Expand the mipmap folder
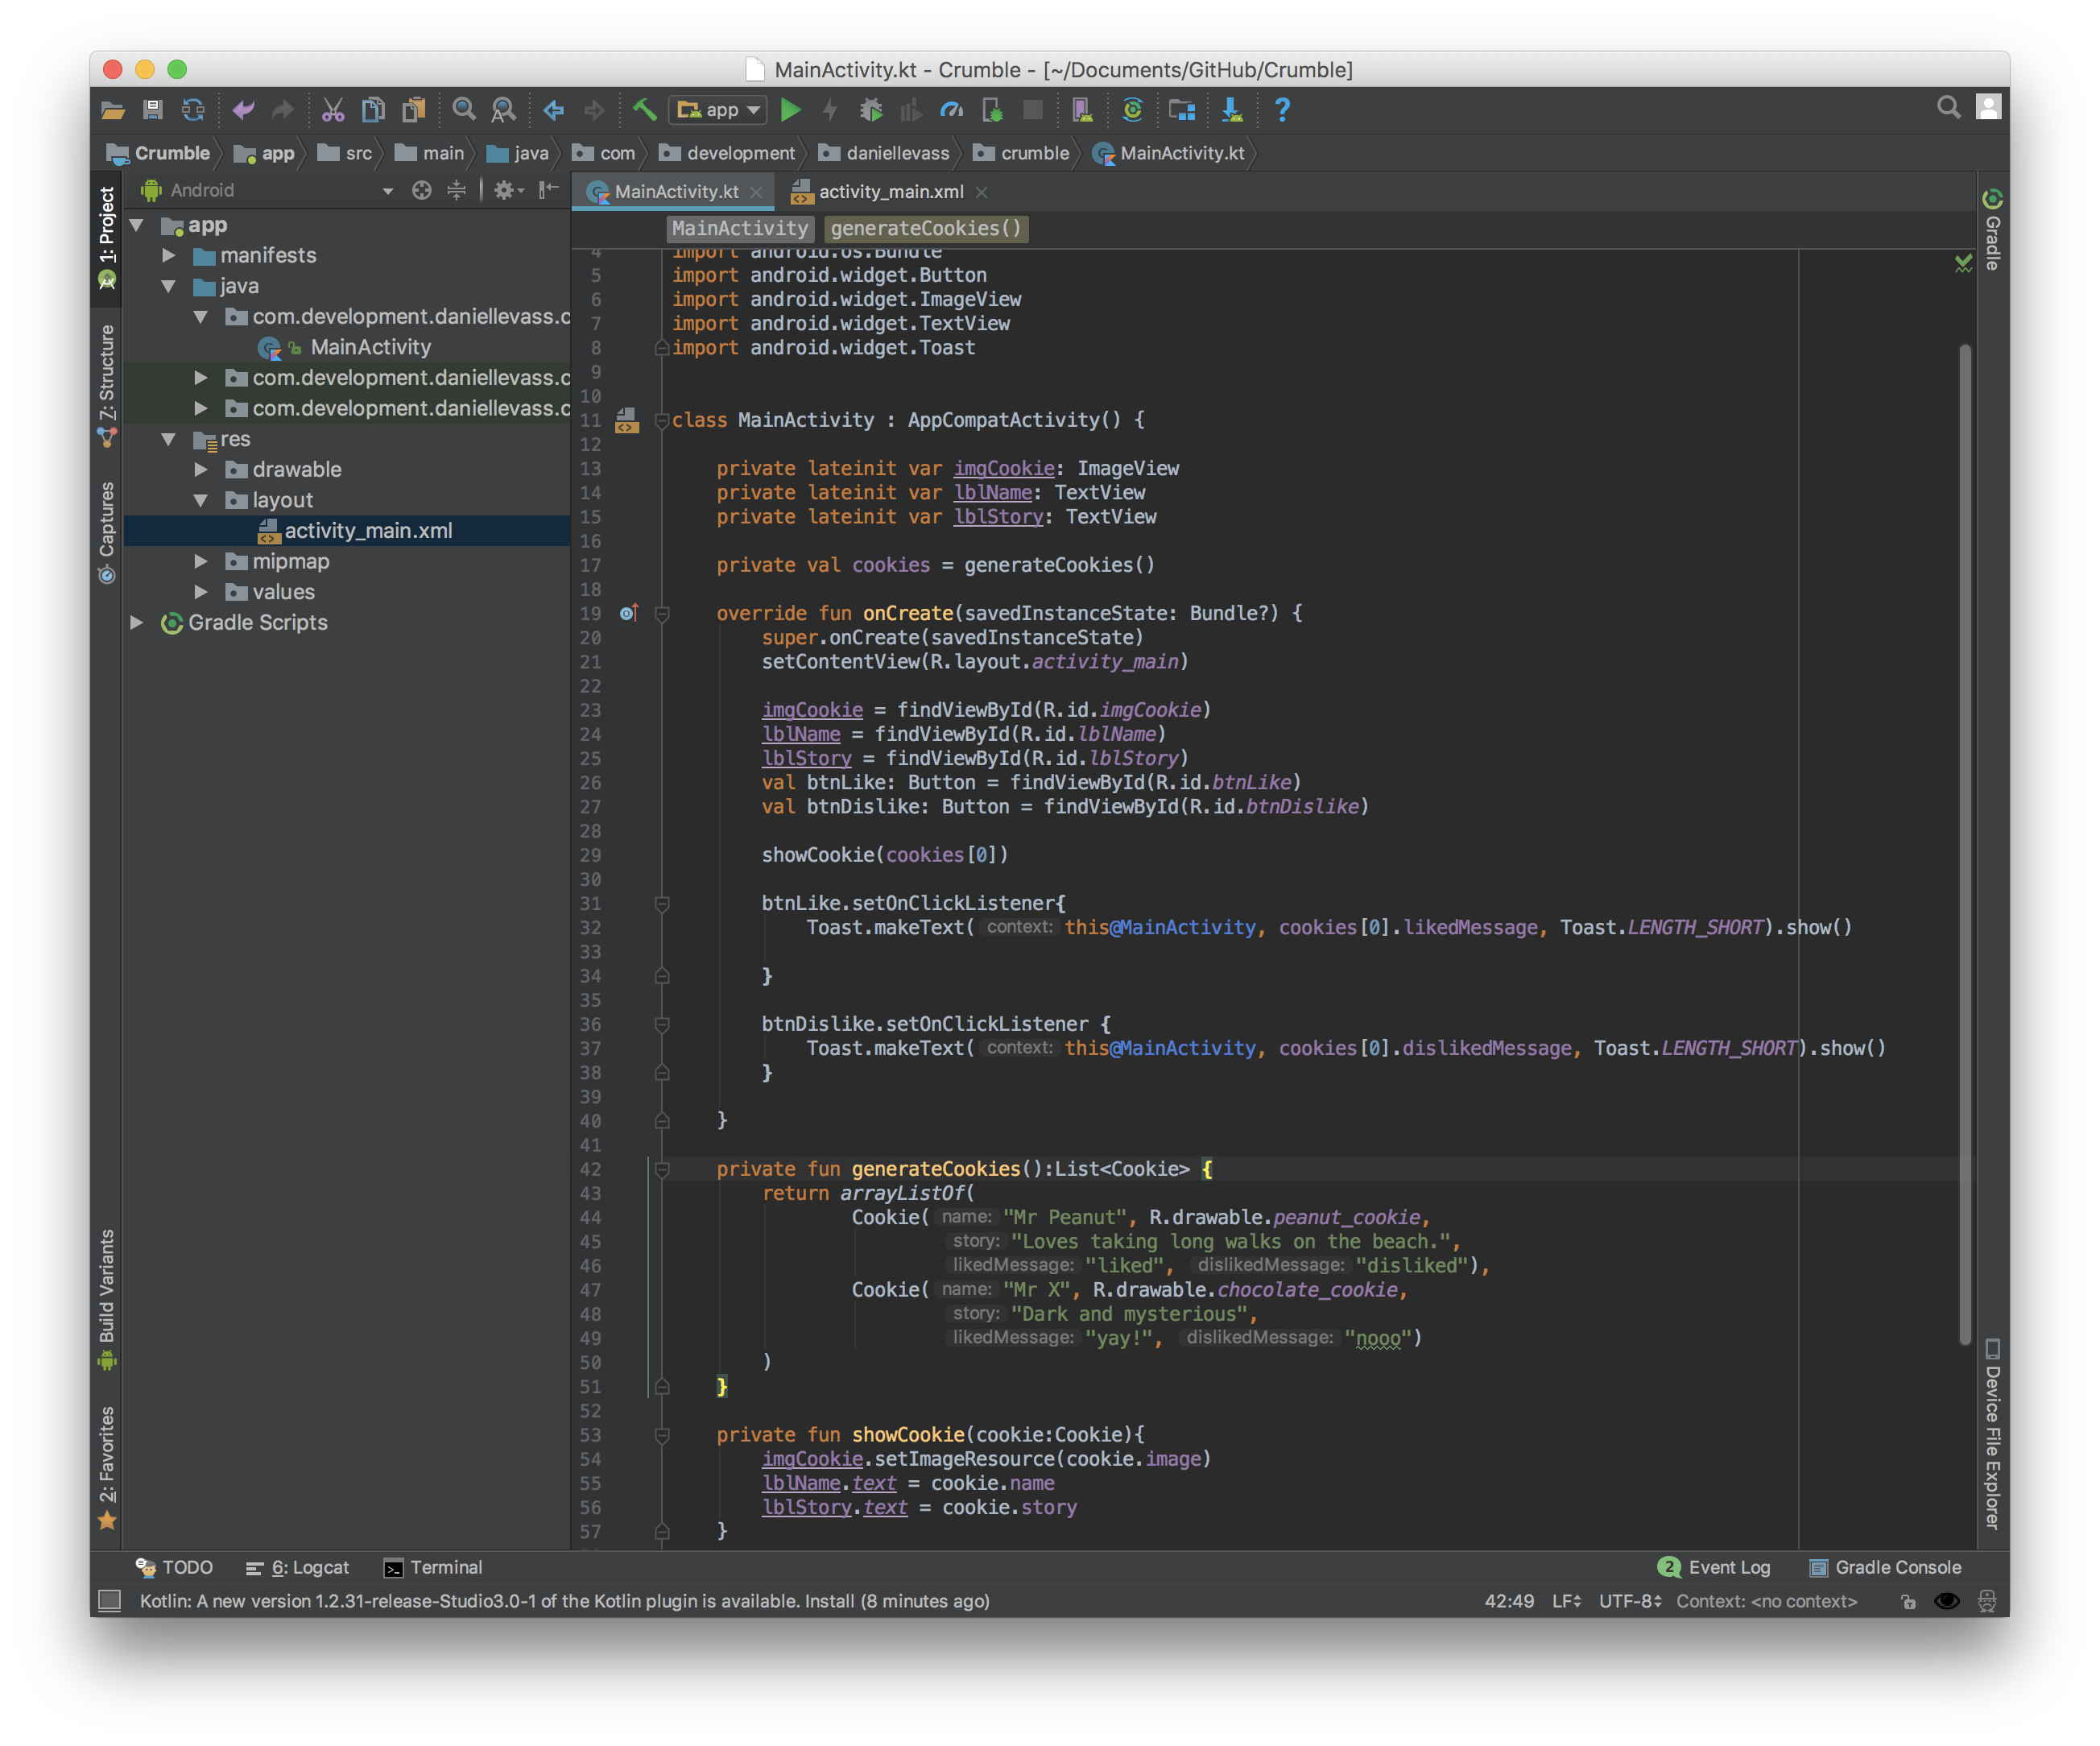Viewport: 2100px width, 1746px height. click(x=201, y=562)
